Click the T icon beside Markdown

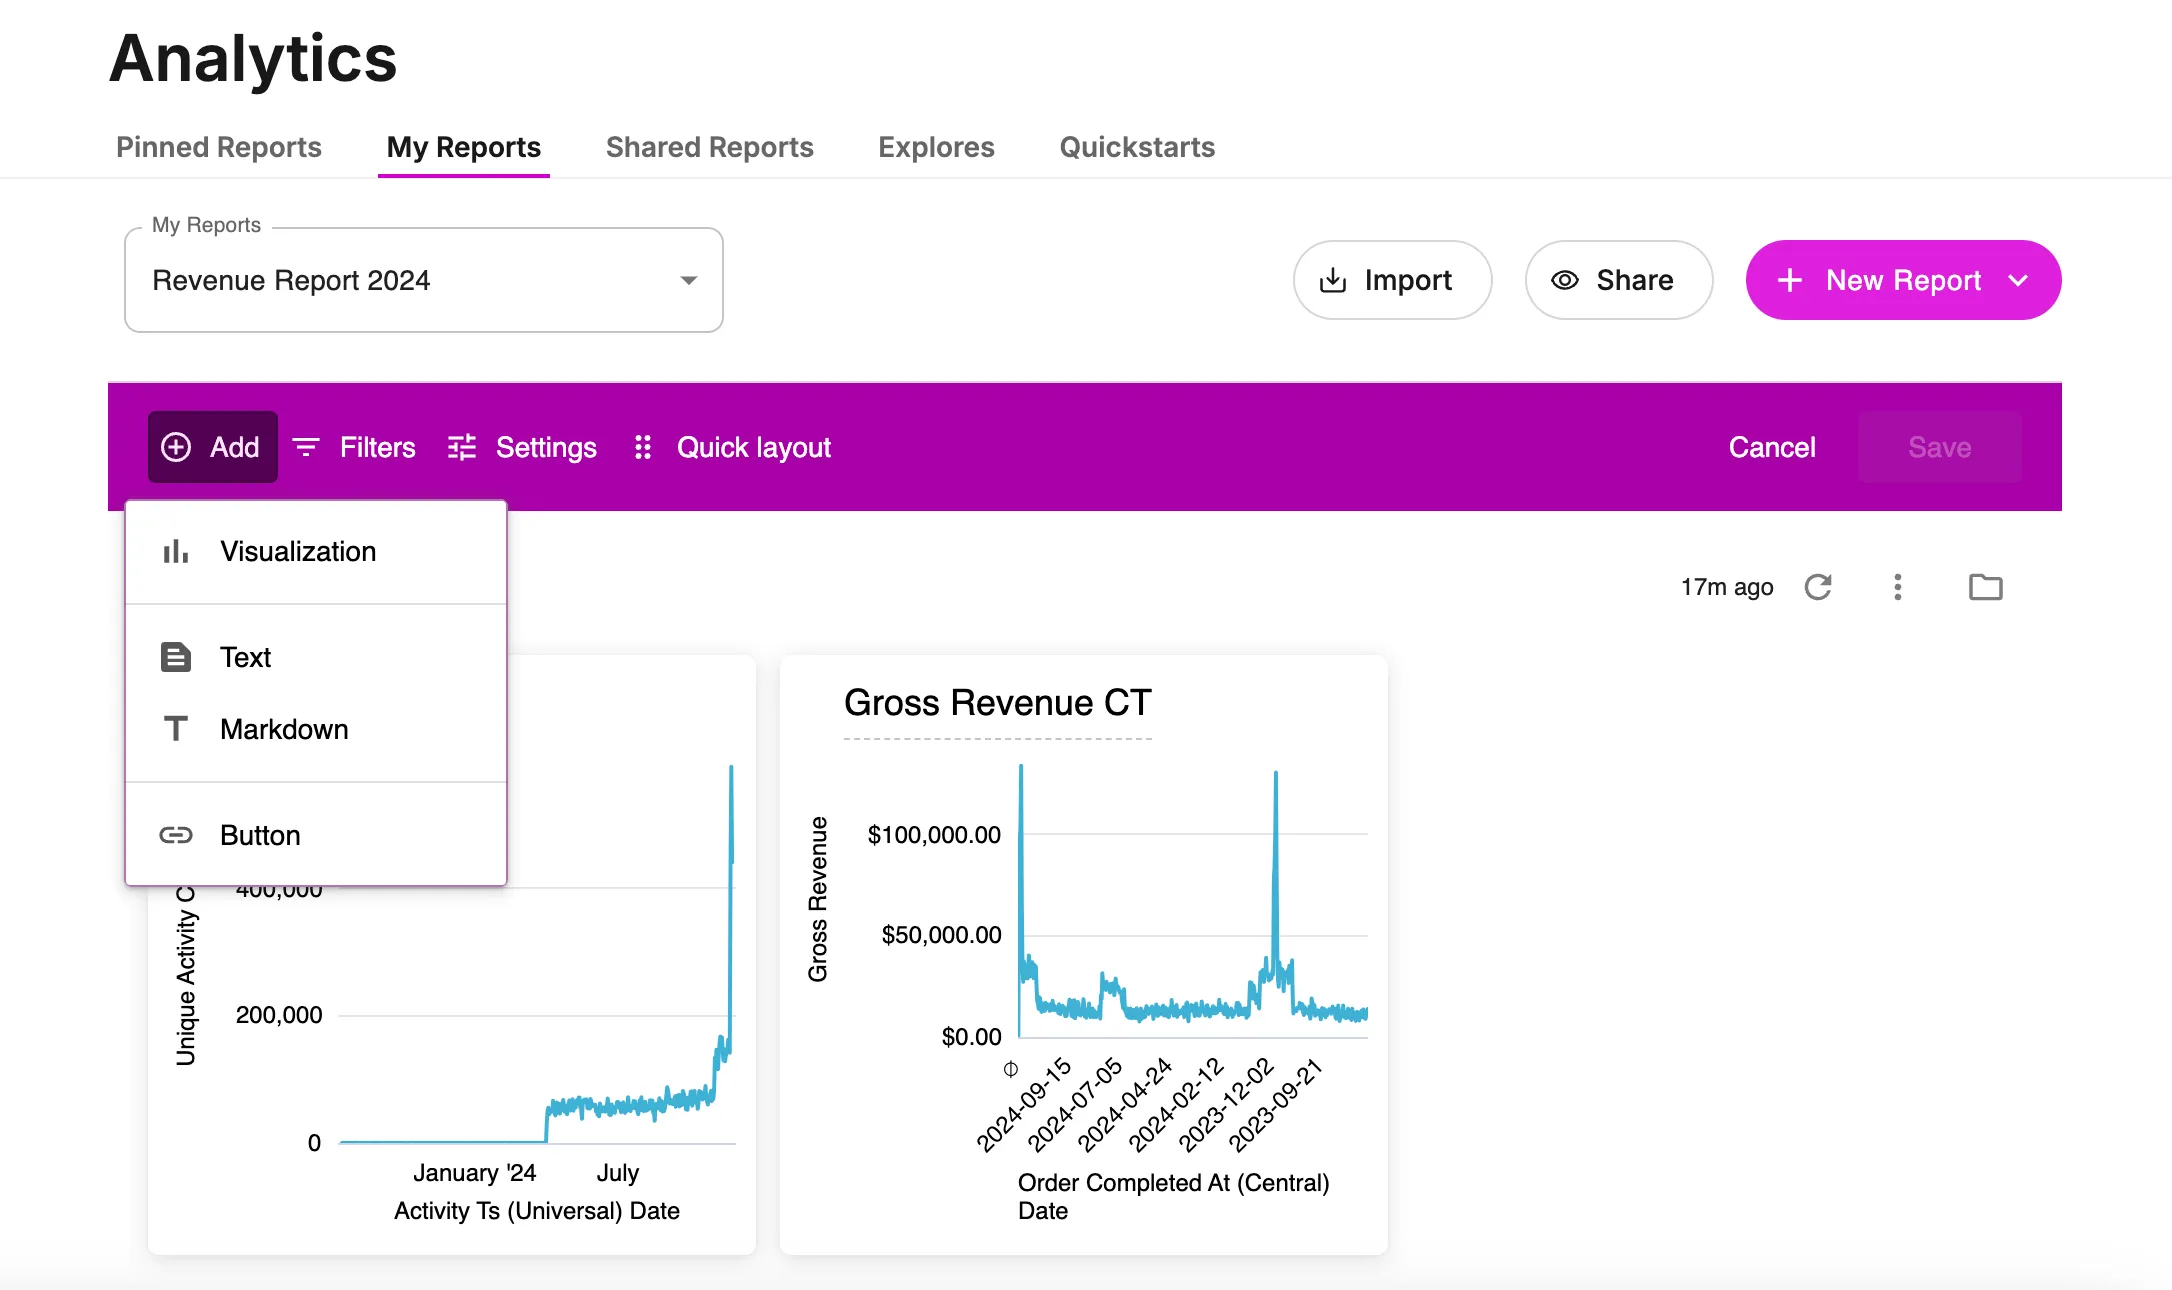(x=176, y=729)
